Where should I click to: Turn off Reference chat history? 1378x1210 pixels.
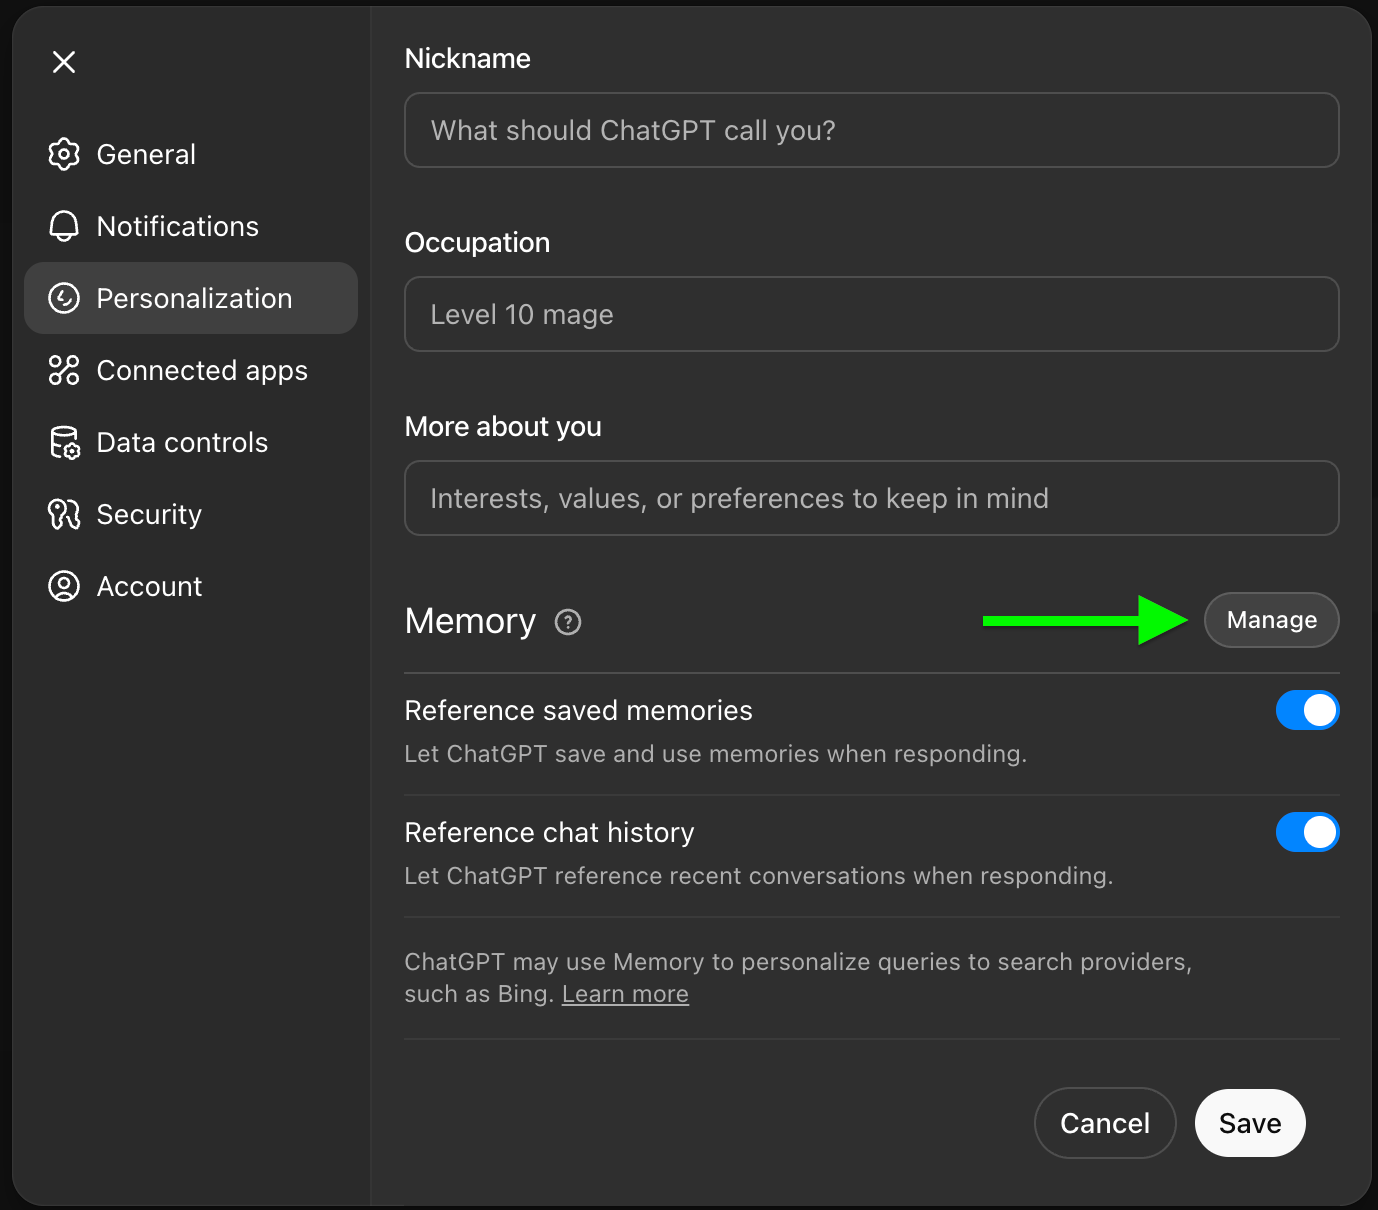(1307, 832)
